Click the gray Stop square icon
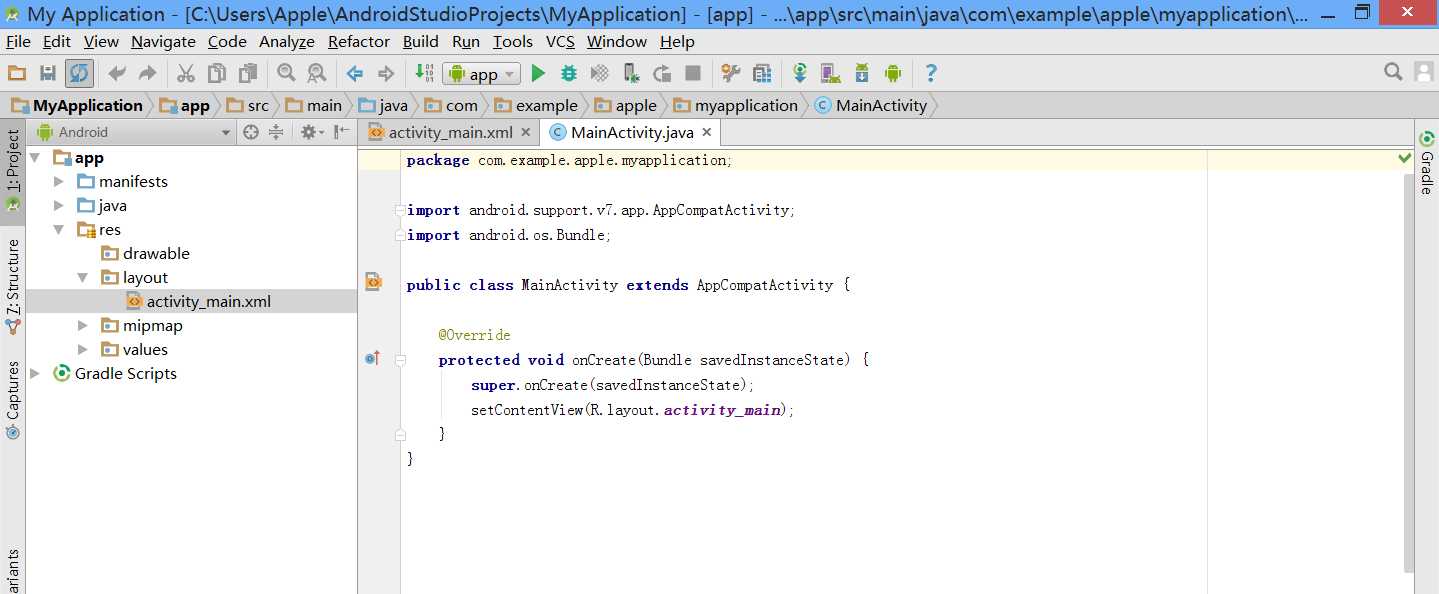1439x594 pixels. tap(693, 73)
